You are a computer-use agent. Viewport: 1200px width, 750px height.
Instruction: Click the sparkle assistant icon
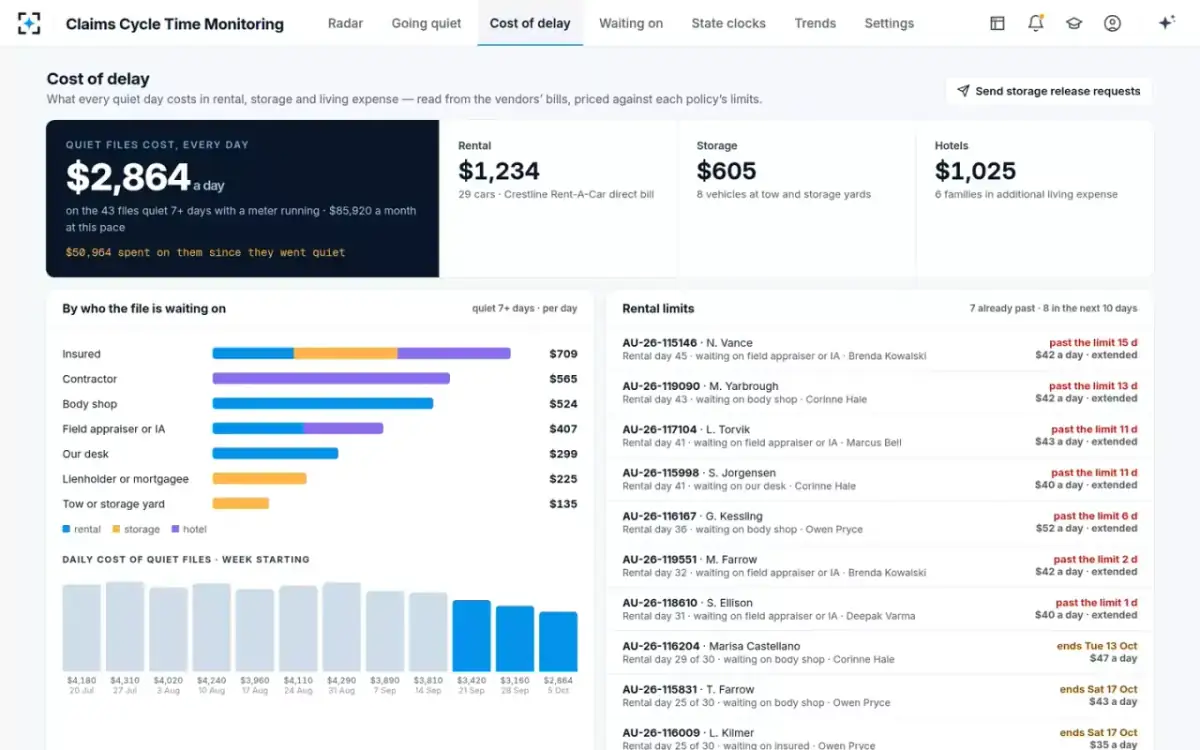tap(1166, 23)
